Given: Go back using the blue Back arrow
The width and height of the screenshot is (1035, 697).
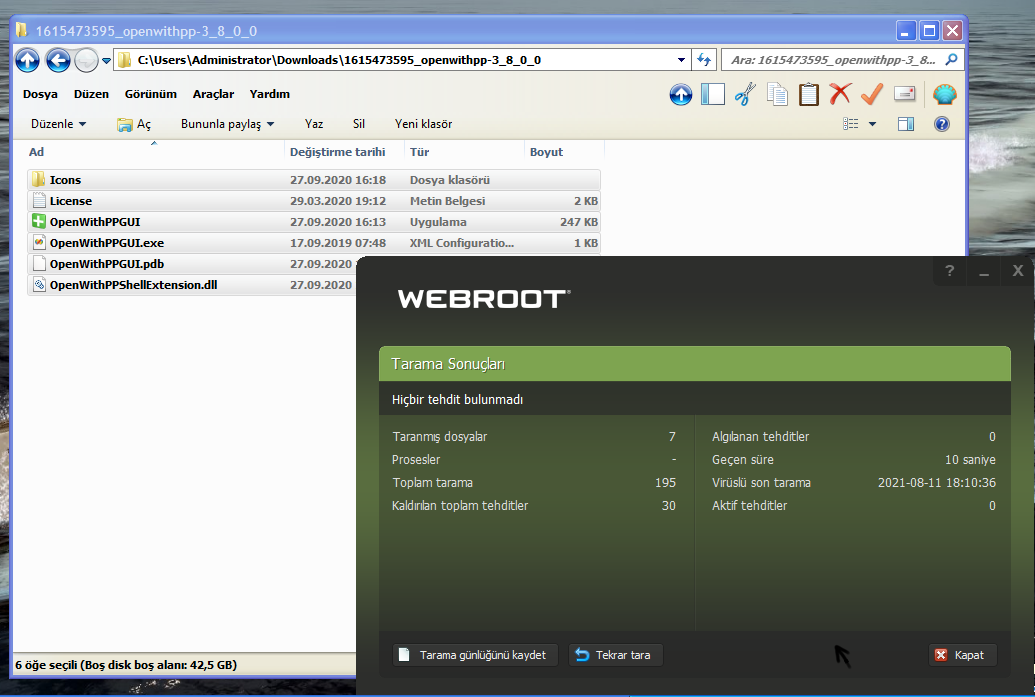Looking at the screenshot, I should tap(57, 61).
